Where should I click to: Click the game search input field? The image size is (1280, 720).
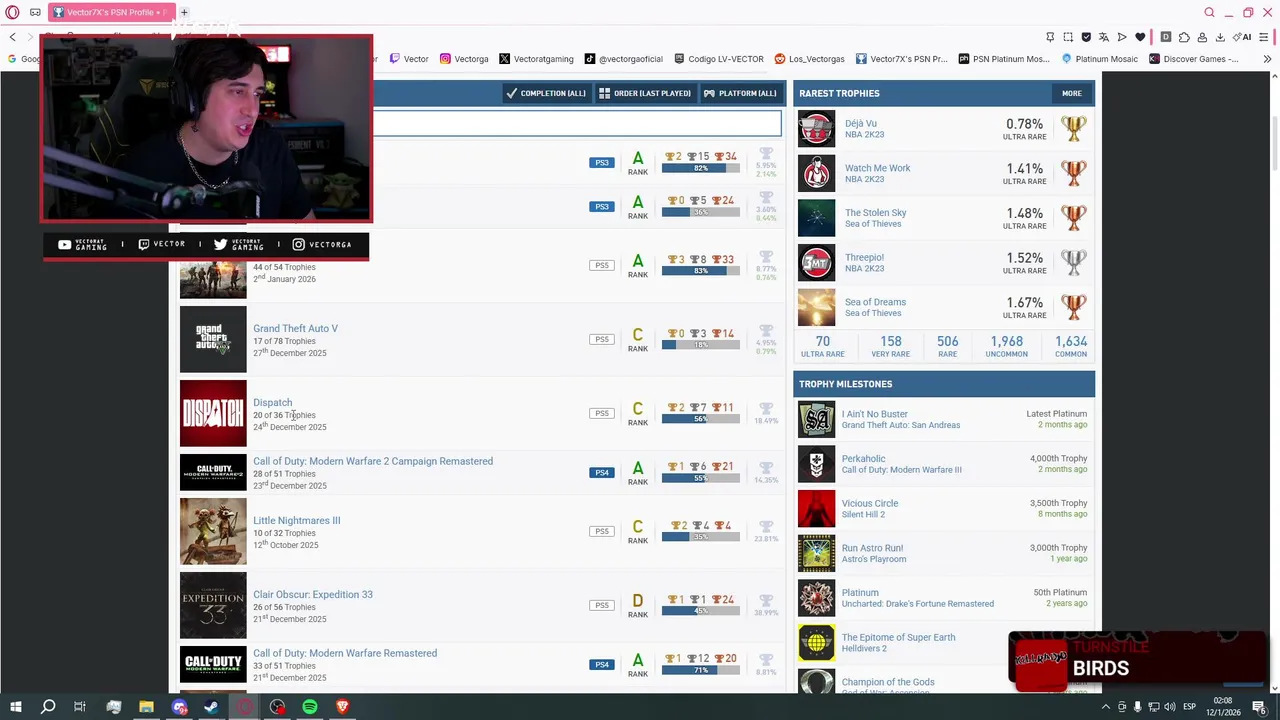[576, 123]
